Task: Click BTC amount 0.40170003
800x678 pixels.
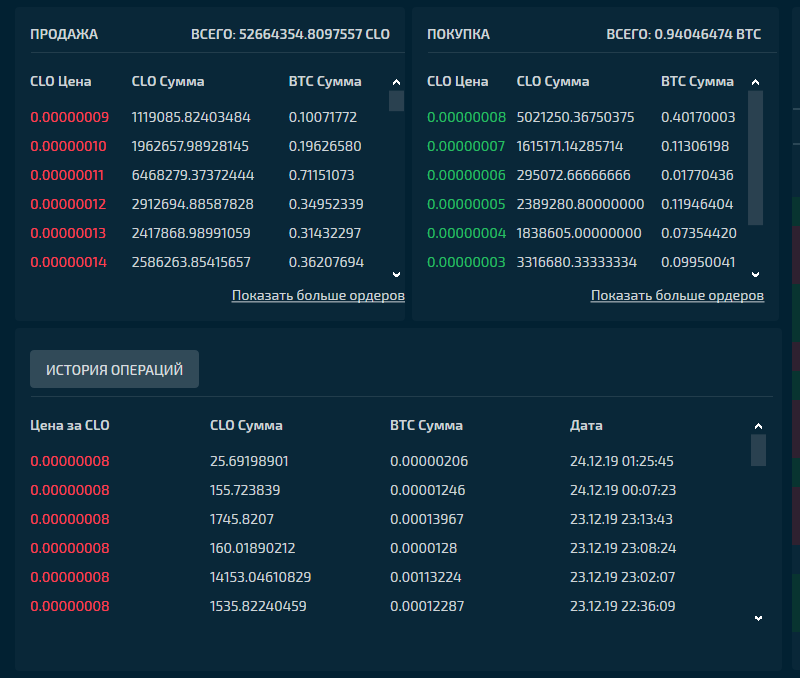Action: (x=698, y=117)
